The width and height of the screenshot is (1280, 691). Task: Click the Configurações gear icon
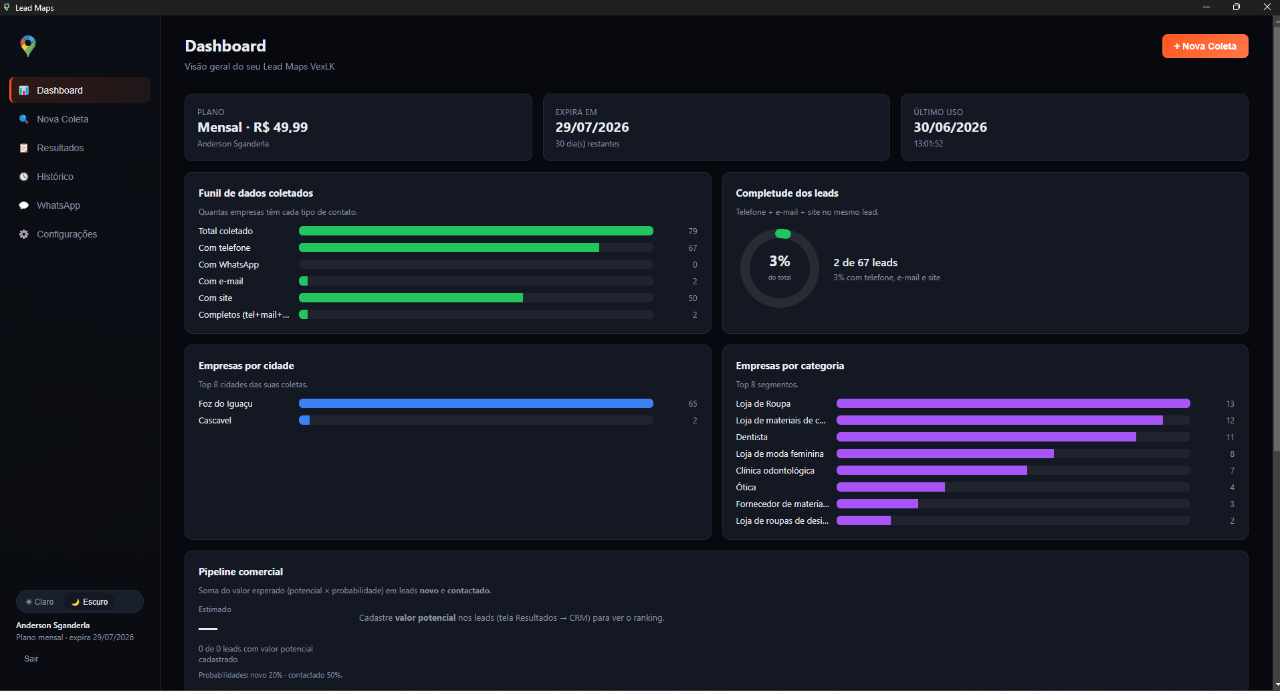pos(24,234)
